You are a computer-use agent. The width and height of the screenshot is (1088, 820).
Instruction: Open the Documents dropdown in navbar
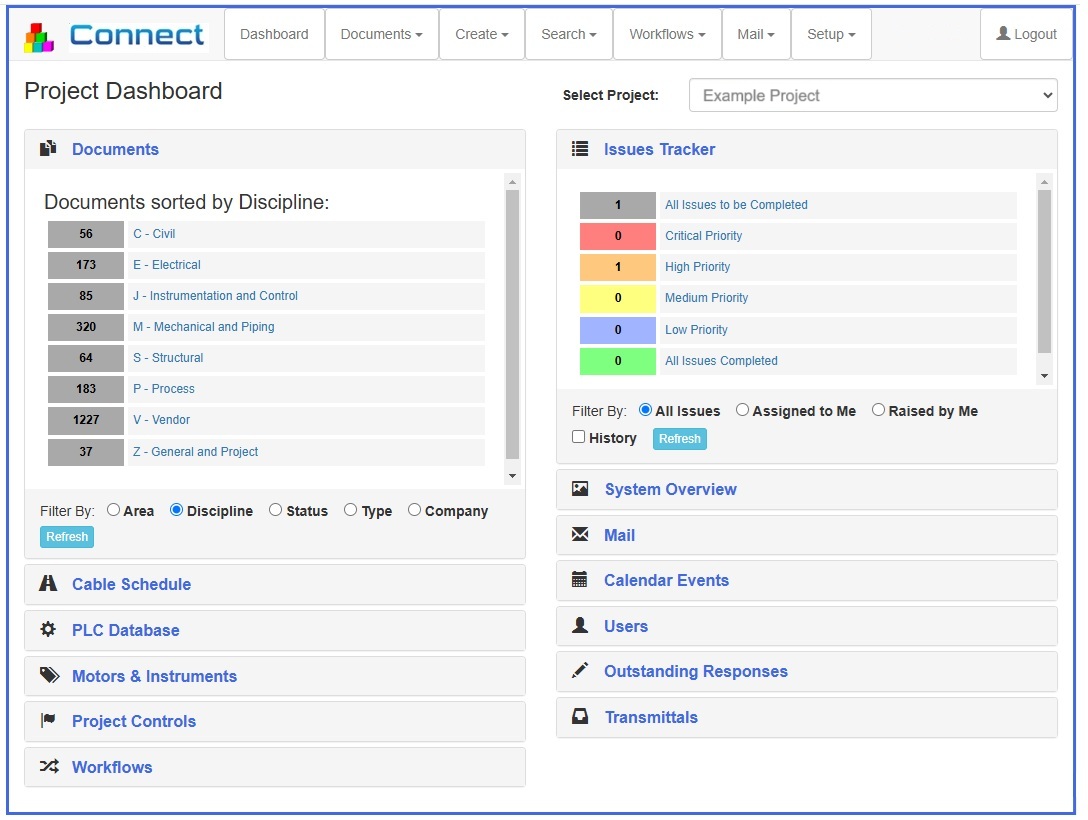coord(382,34)
